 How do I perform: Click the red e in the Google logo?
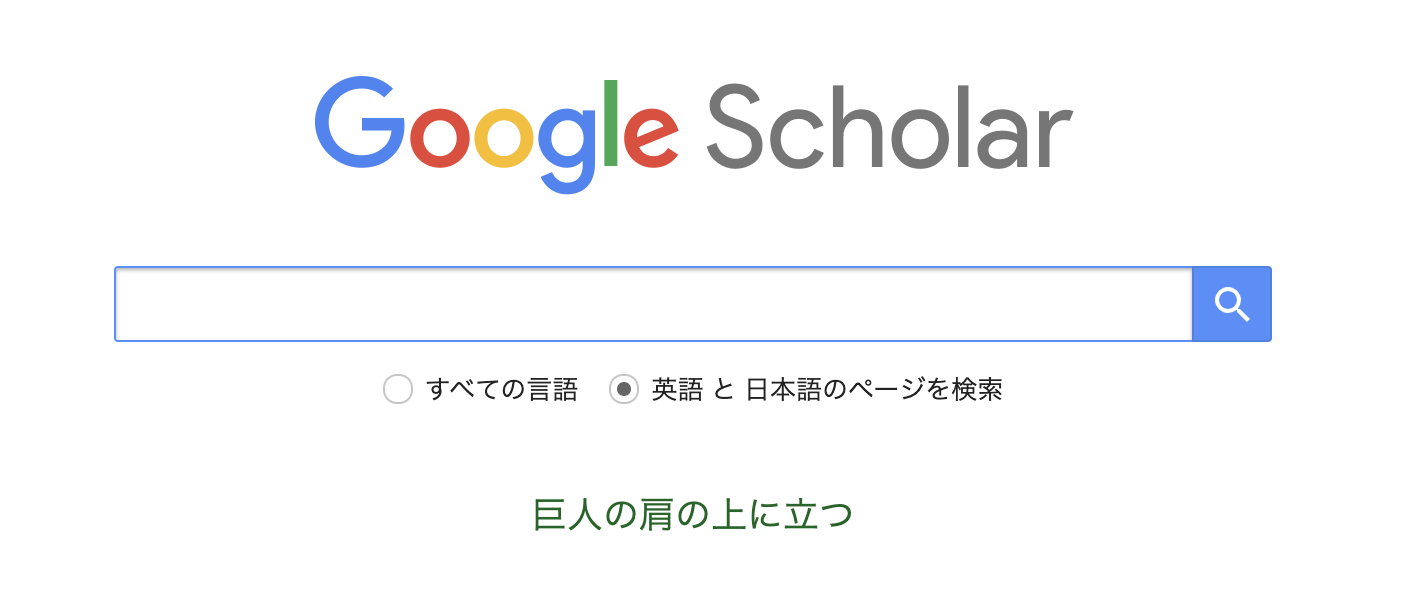point(652,138)
